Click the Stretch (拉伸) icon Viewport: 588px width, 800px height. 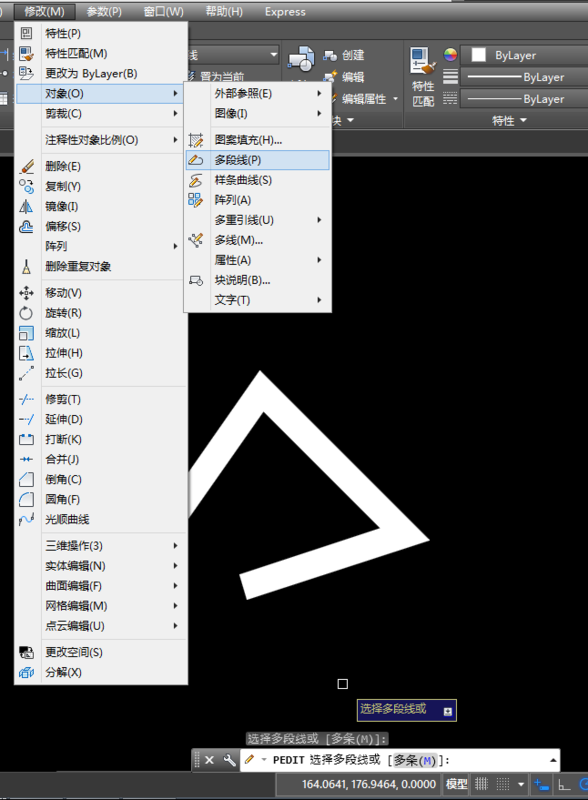tap(26, 353)
